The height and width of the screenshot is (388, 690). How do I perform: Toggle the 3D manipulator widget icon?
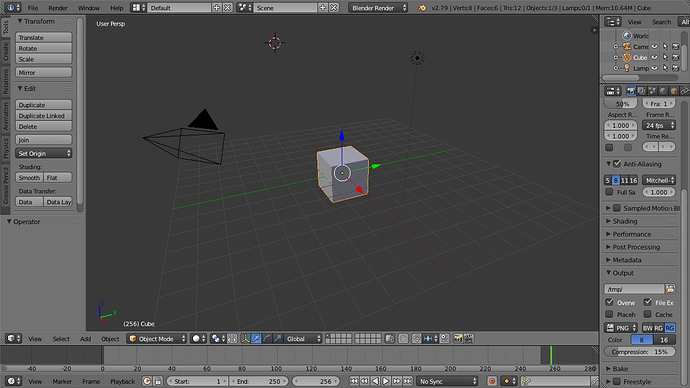pyautogui.click(x=245, y=338)
